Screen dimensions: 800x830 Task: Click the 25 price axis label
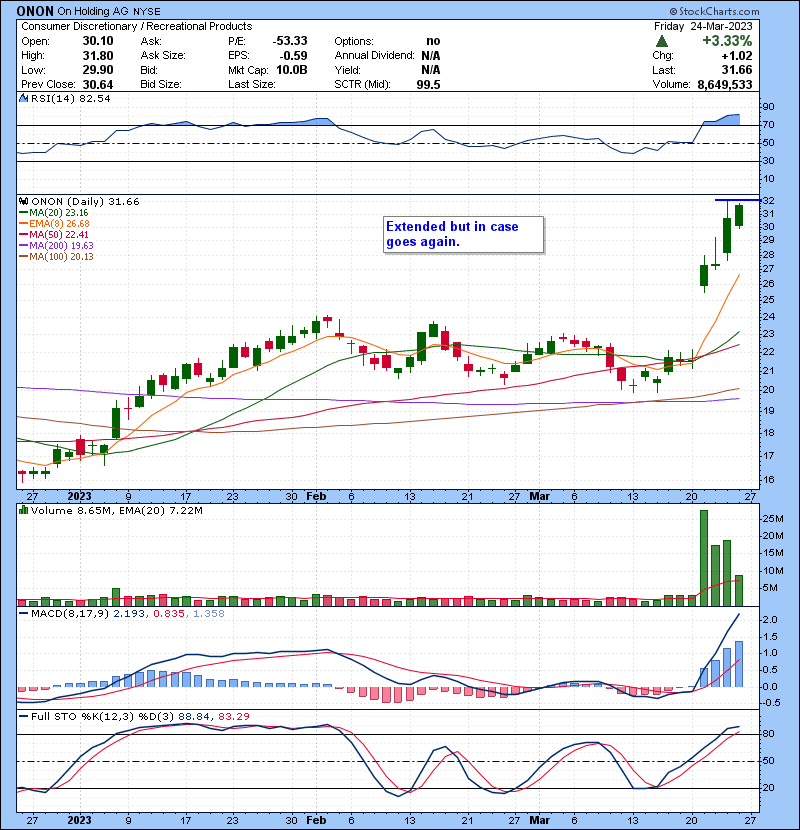click(768, 300)
